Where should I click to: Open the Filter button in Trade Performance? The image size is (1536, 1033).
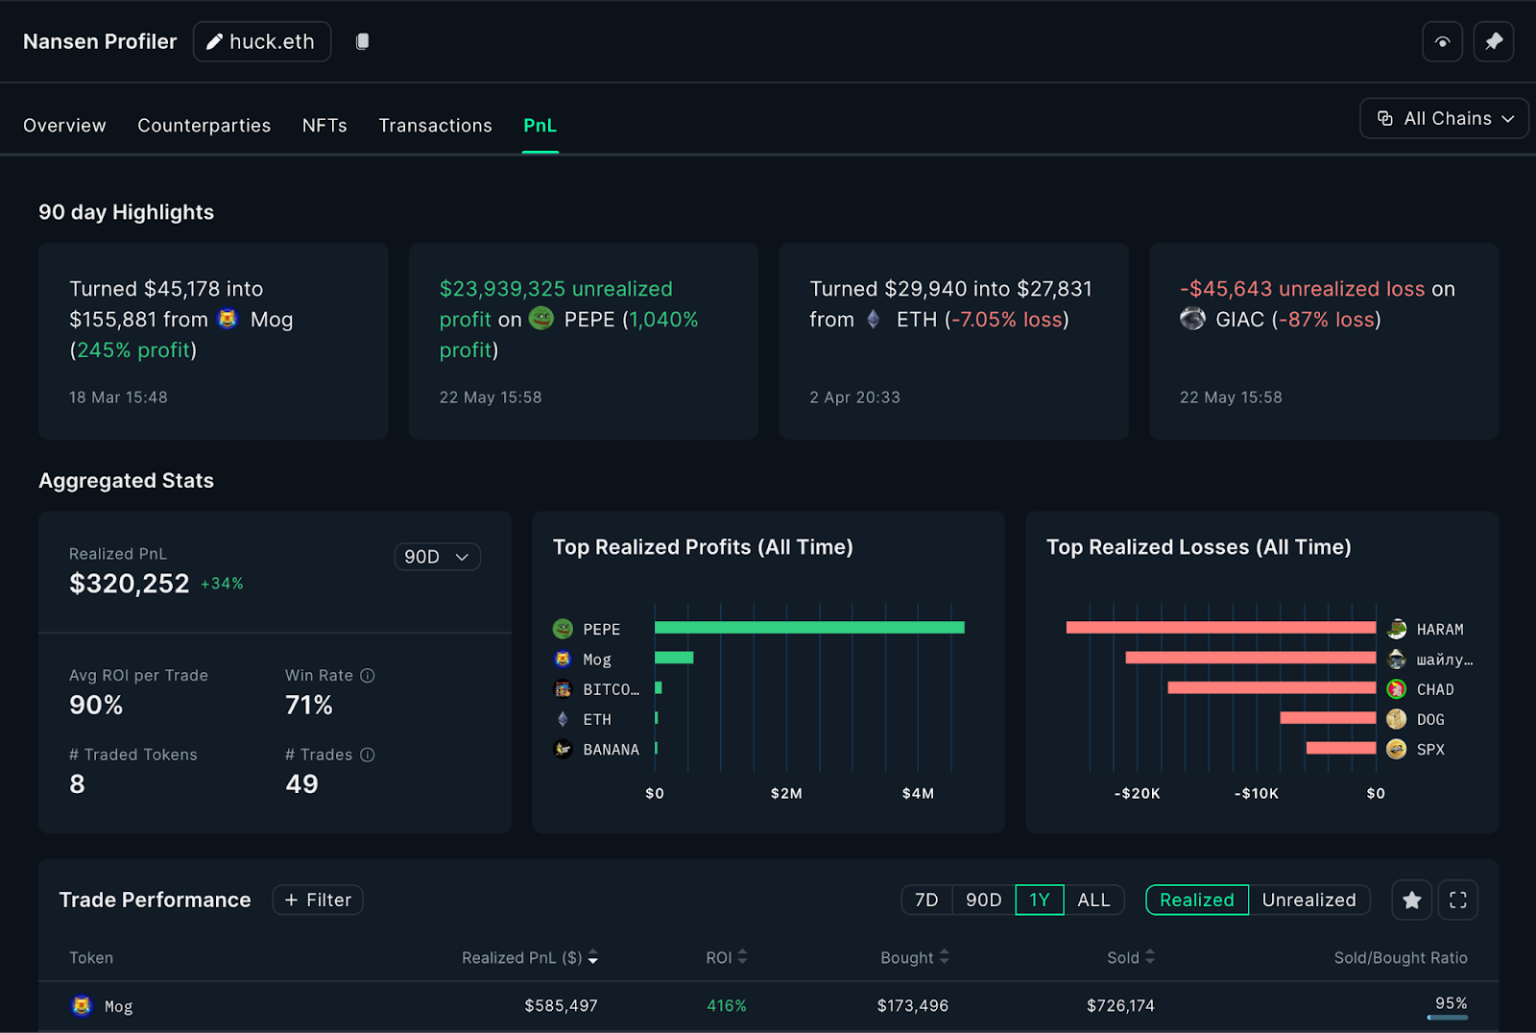click(x=318, y=900)
